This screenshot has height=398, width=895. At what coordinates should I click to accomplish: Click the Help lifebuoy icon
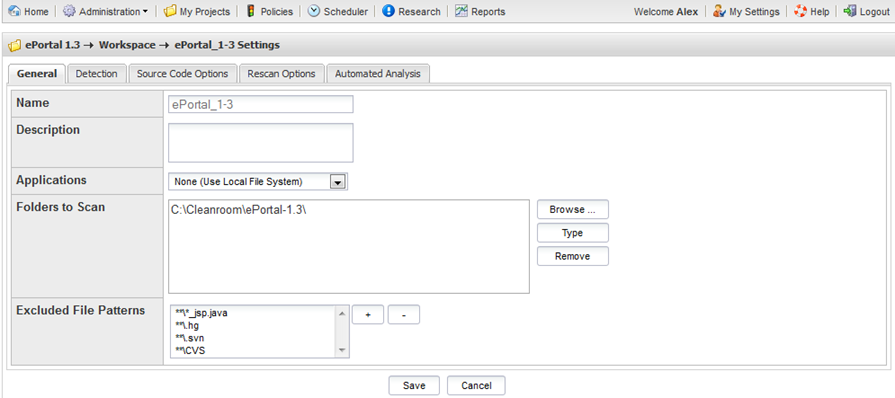coord(800,11)
